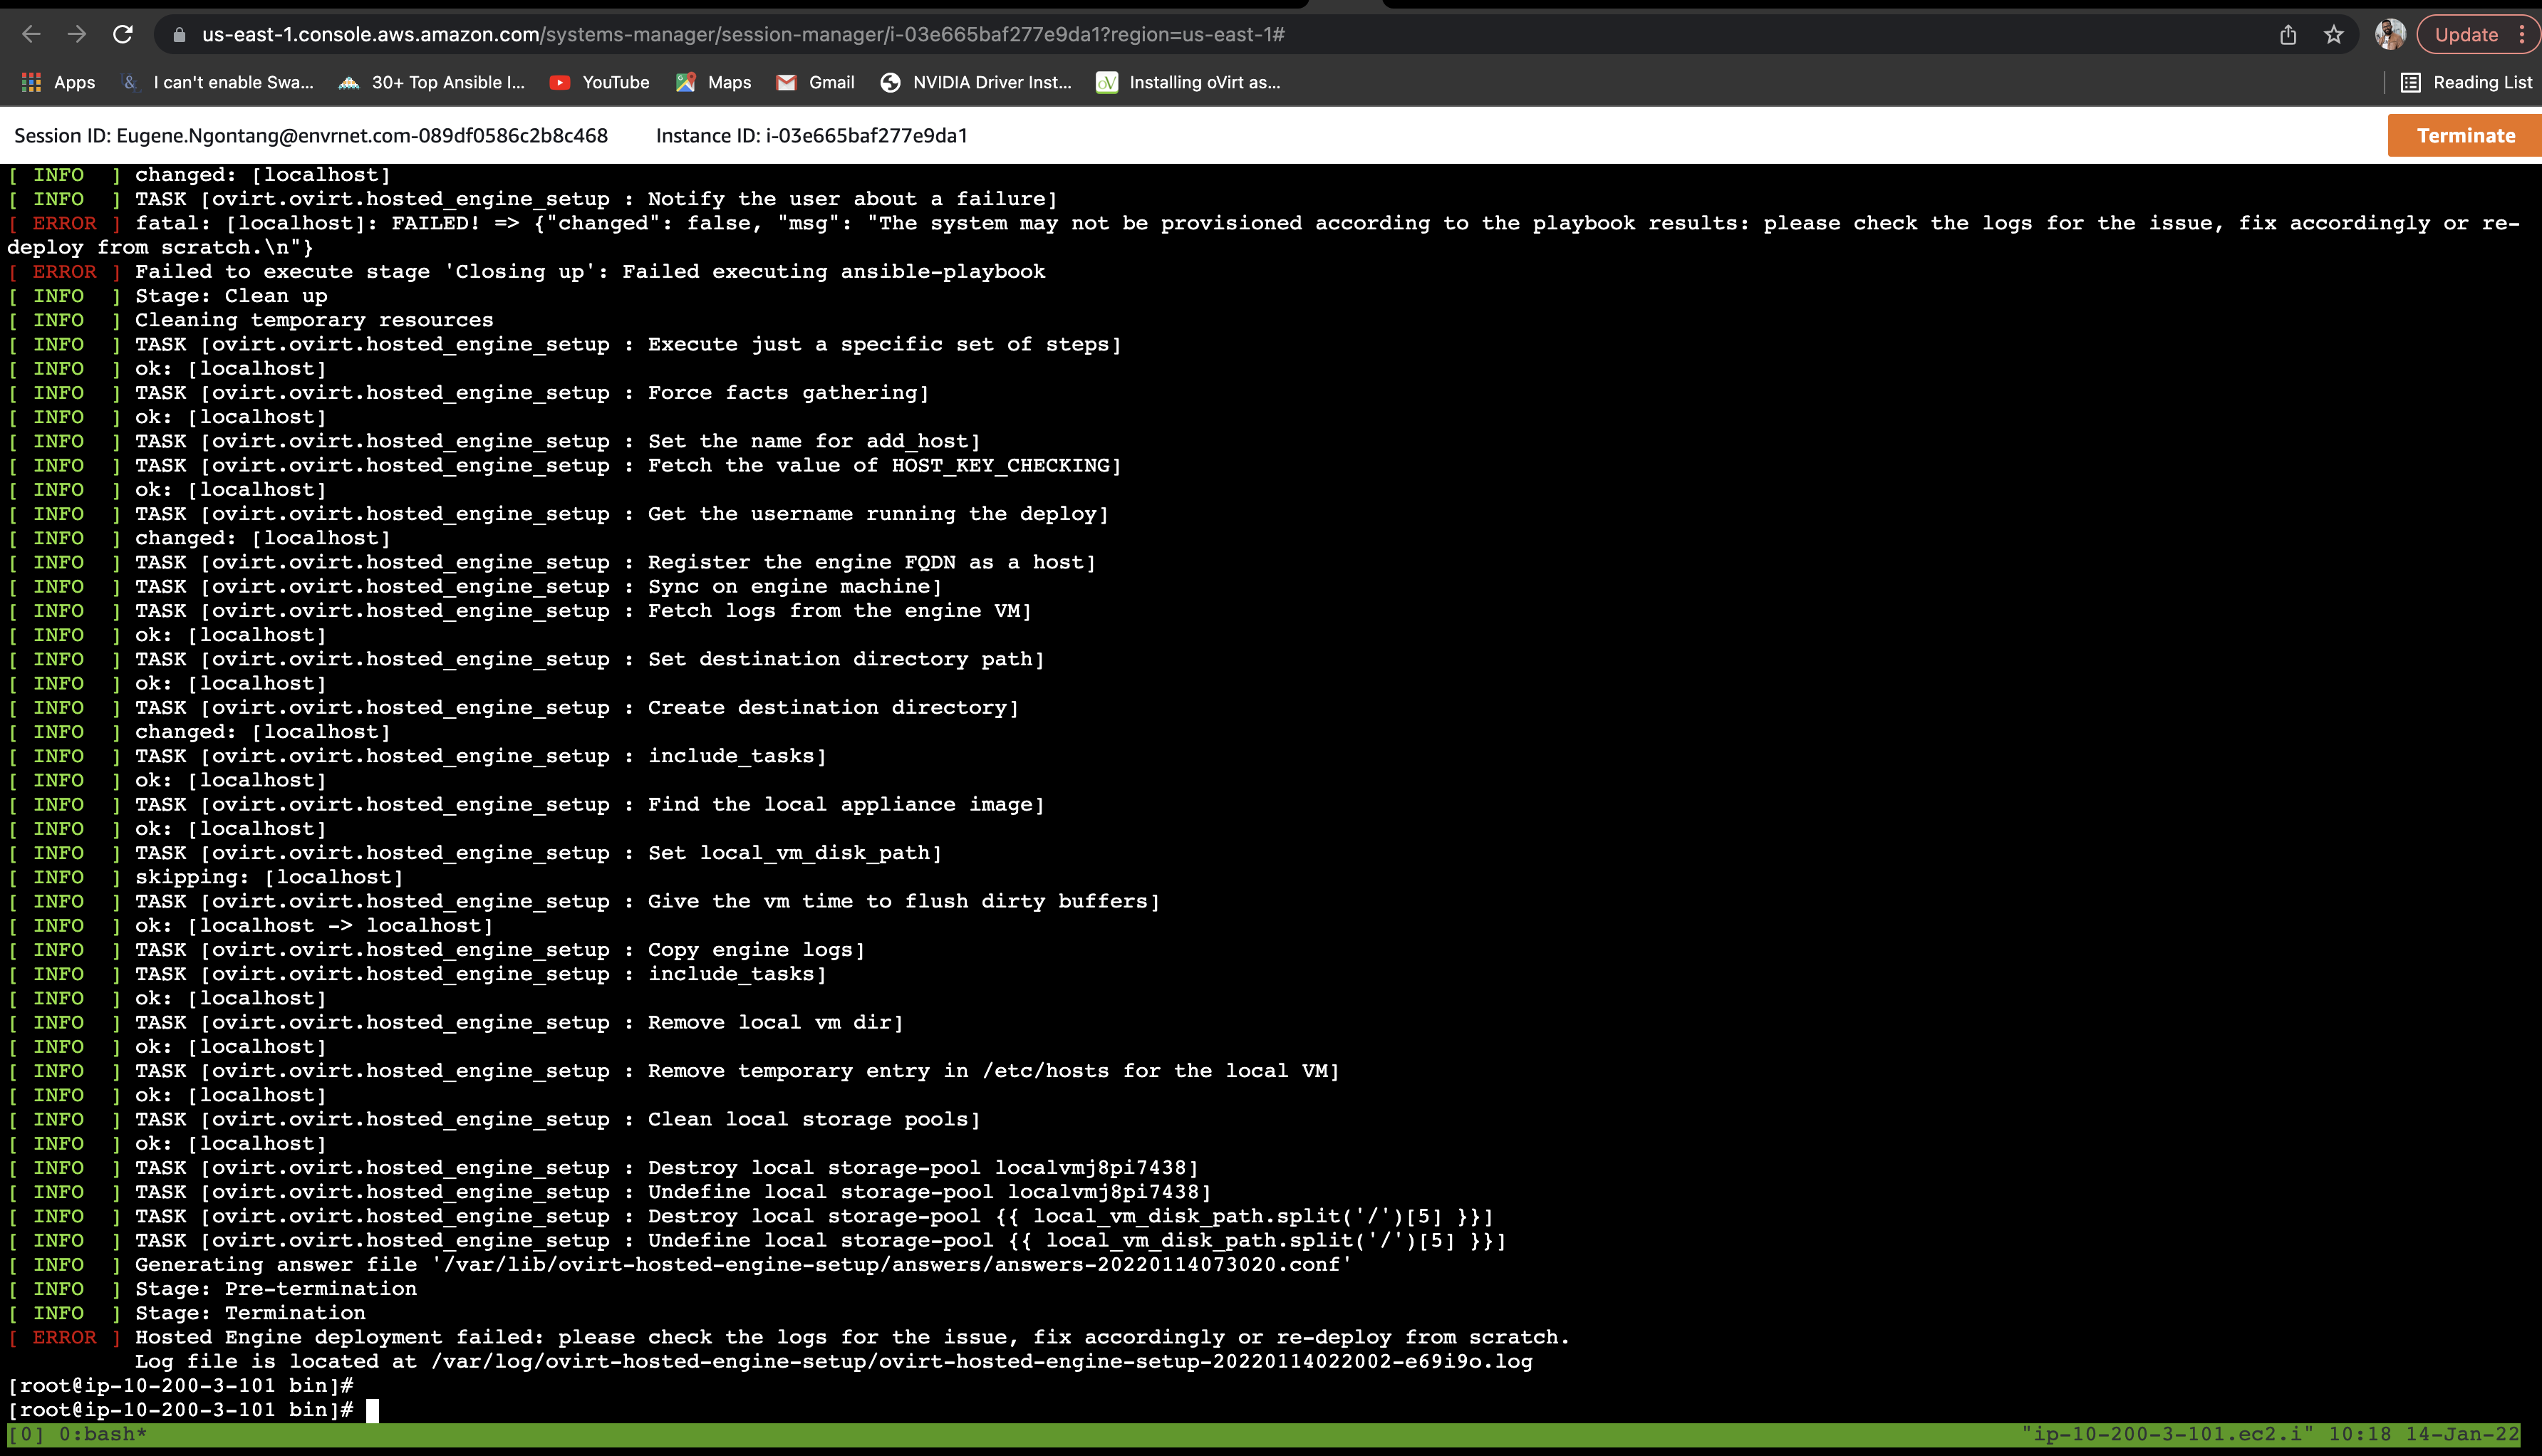
Task: Click the browser forward arrow
Action: (77, 35)
